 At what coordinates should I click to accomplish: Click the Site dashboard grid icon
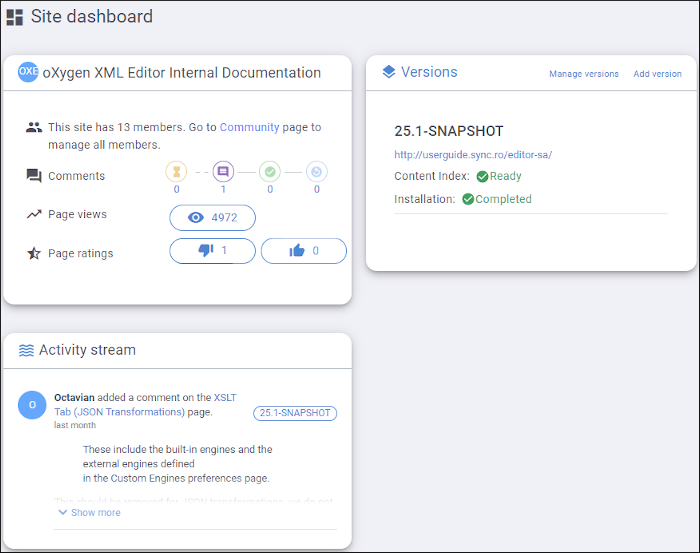click(15, 17)
